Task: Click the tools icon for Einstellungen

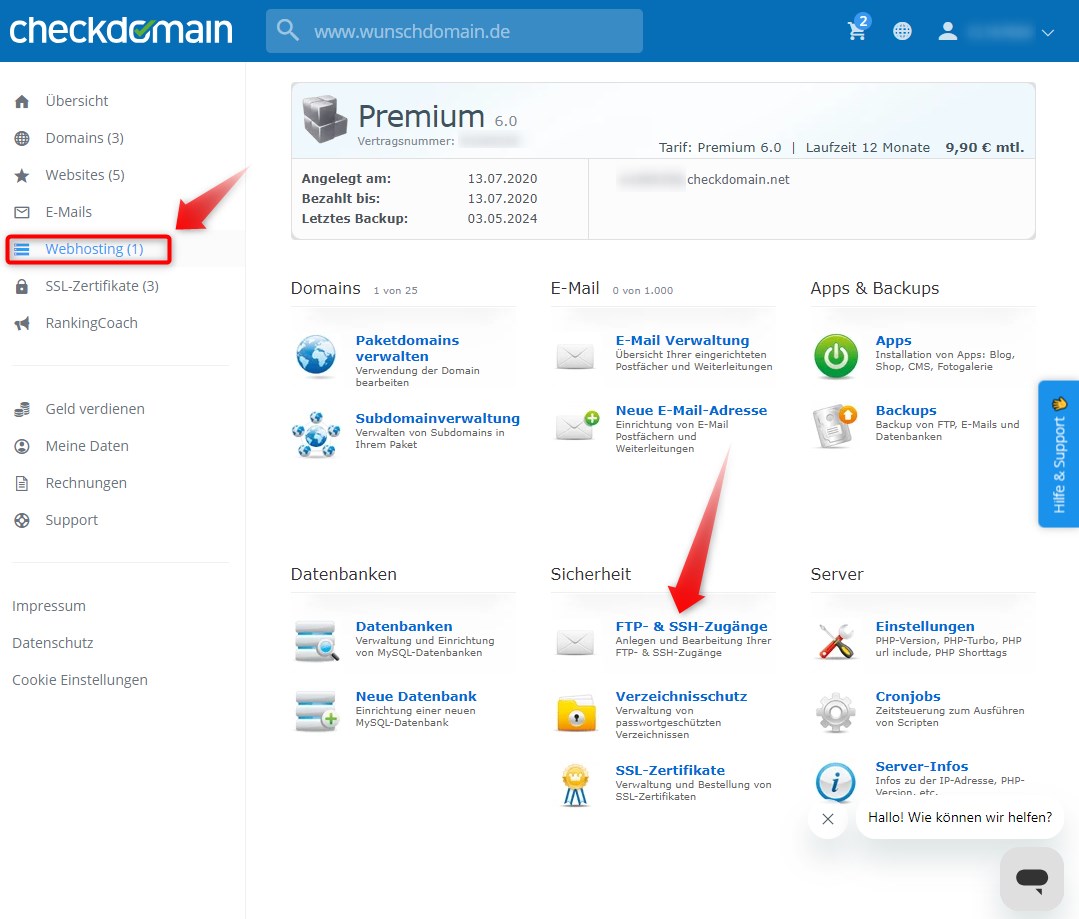Action: click(x=836, y=641)
